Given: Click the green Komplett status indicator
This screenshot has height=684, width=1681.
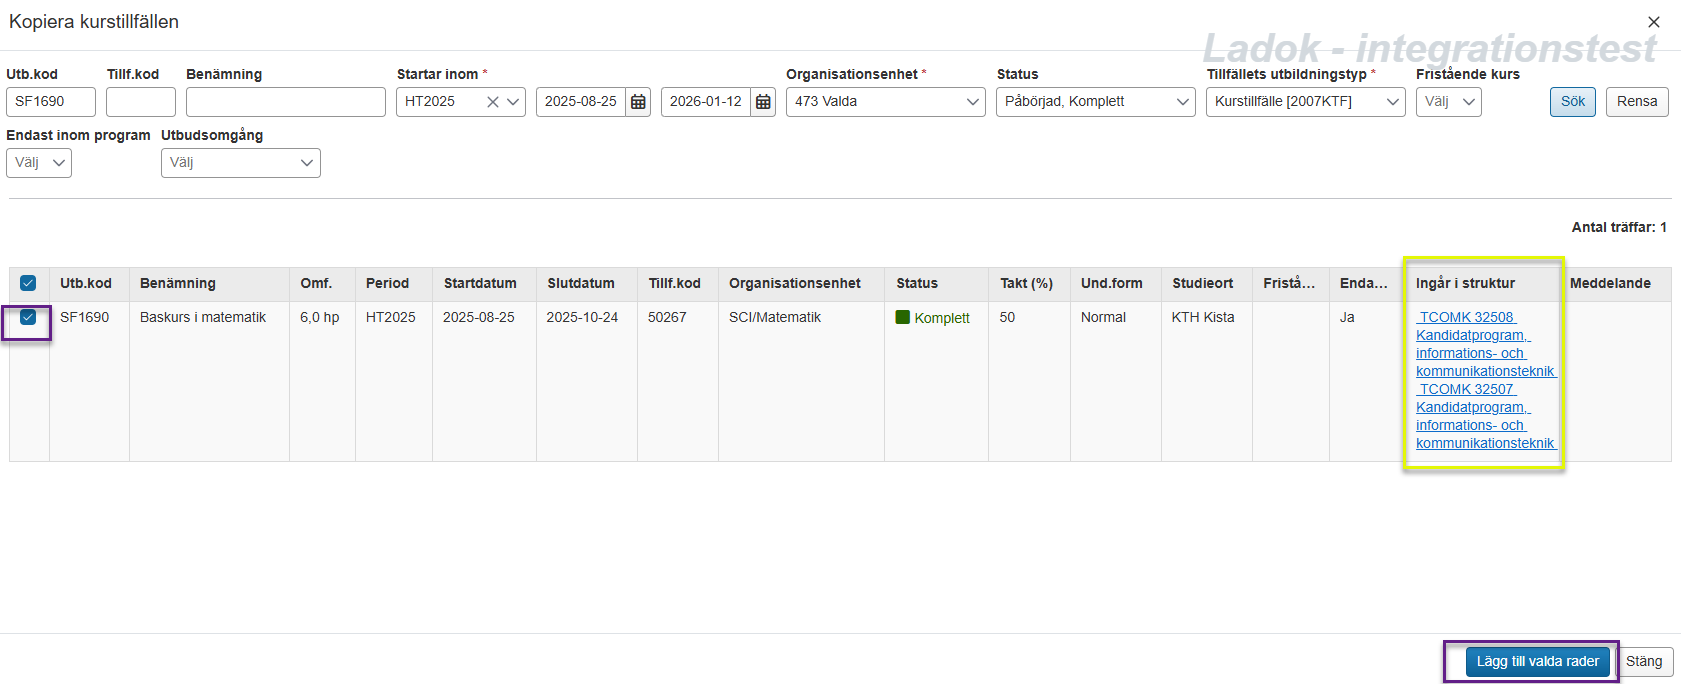Looking at the screenshot, I should coord(902,318).
